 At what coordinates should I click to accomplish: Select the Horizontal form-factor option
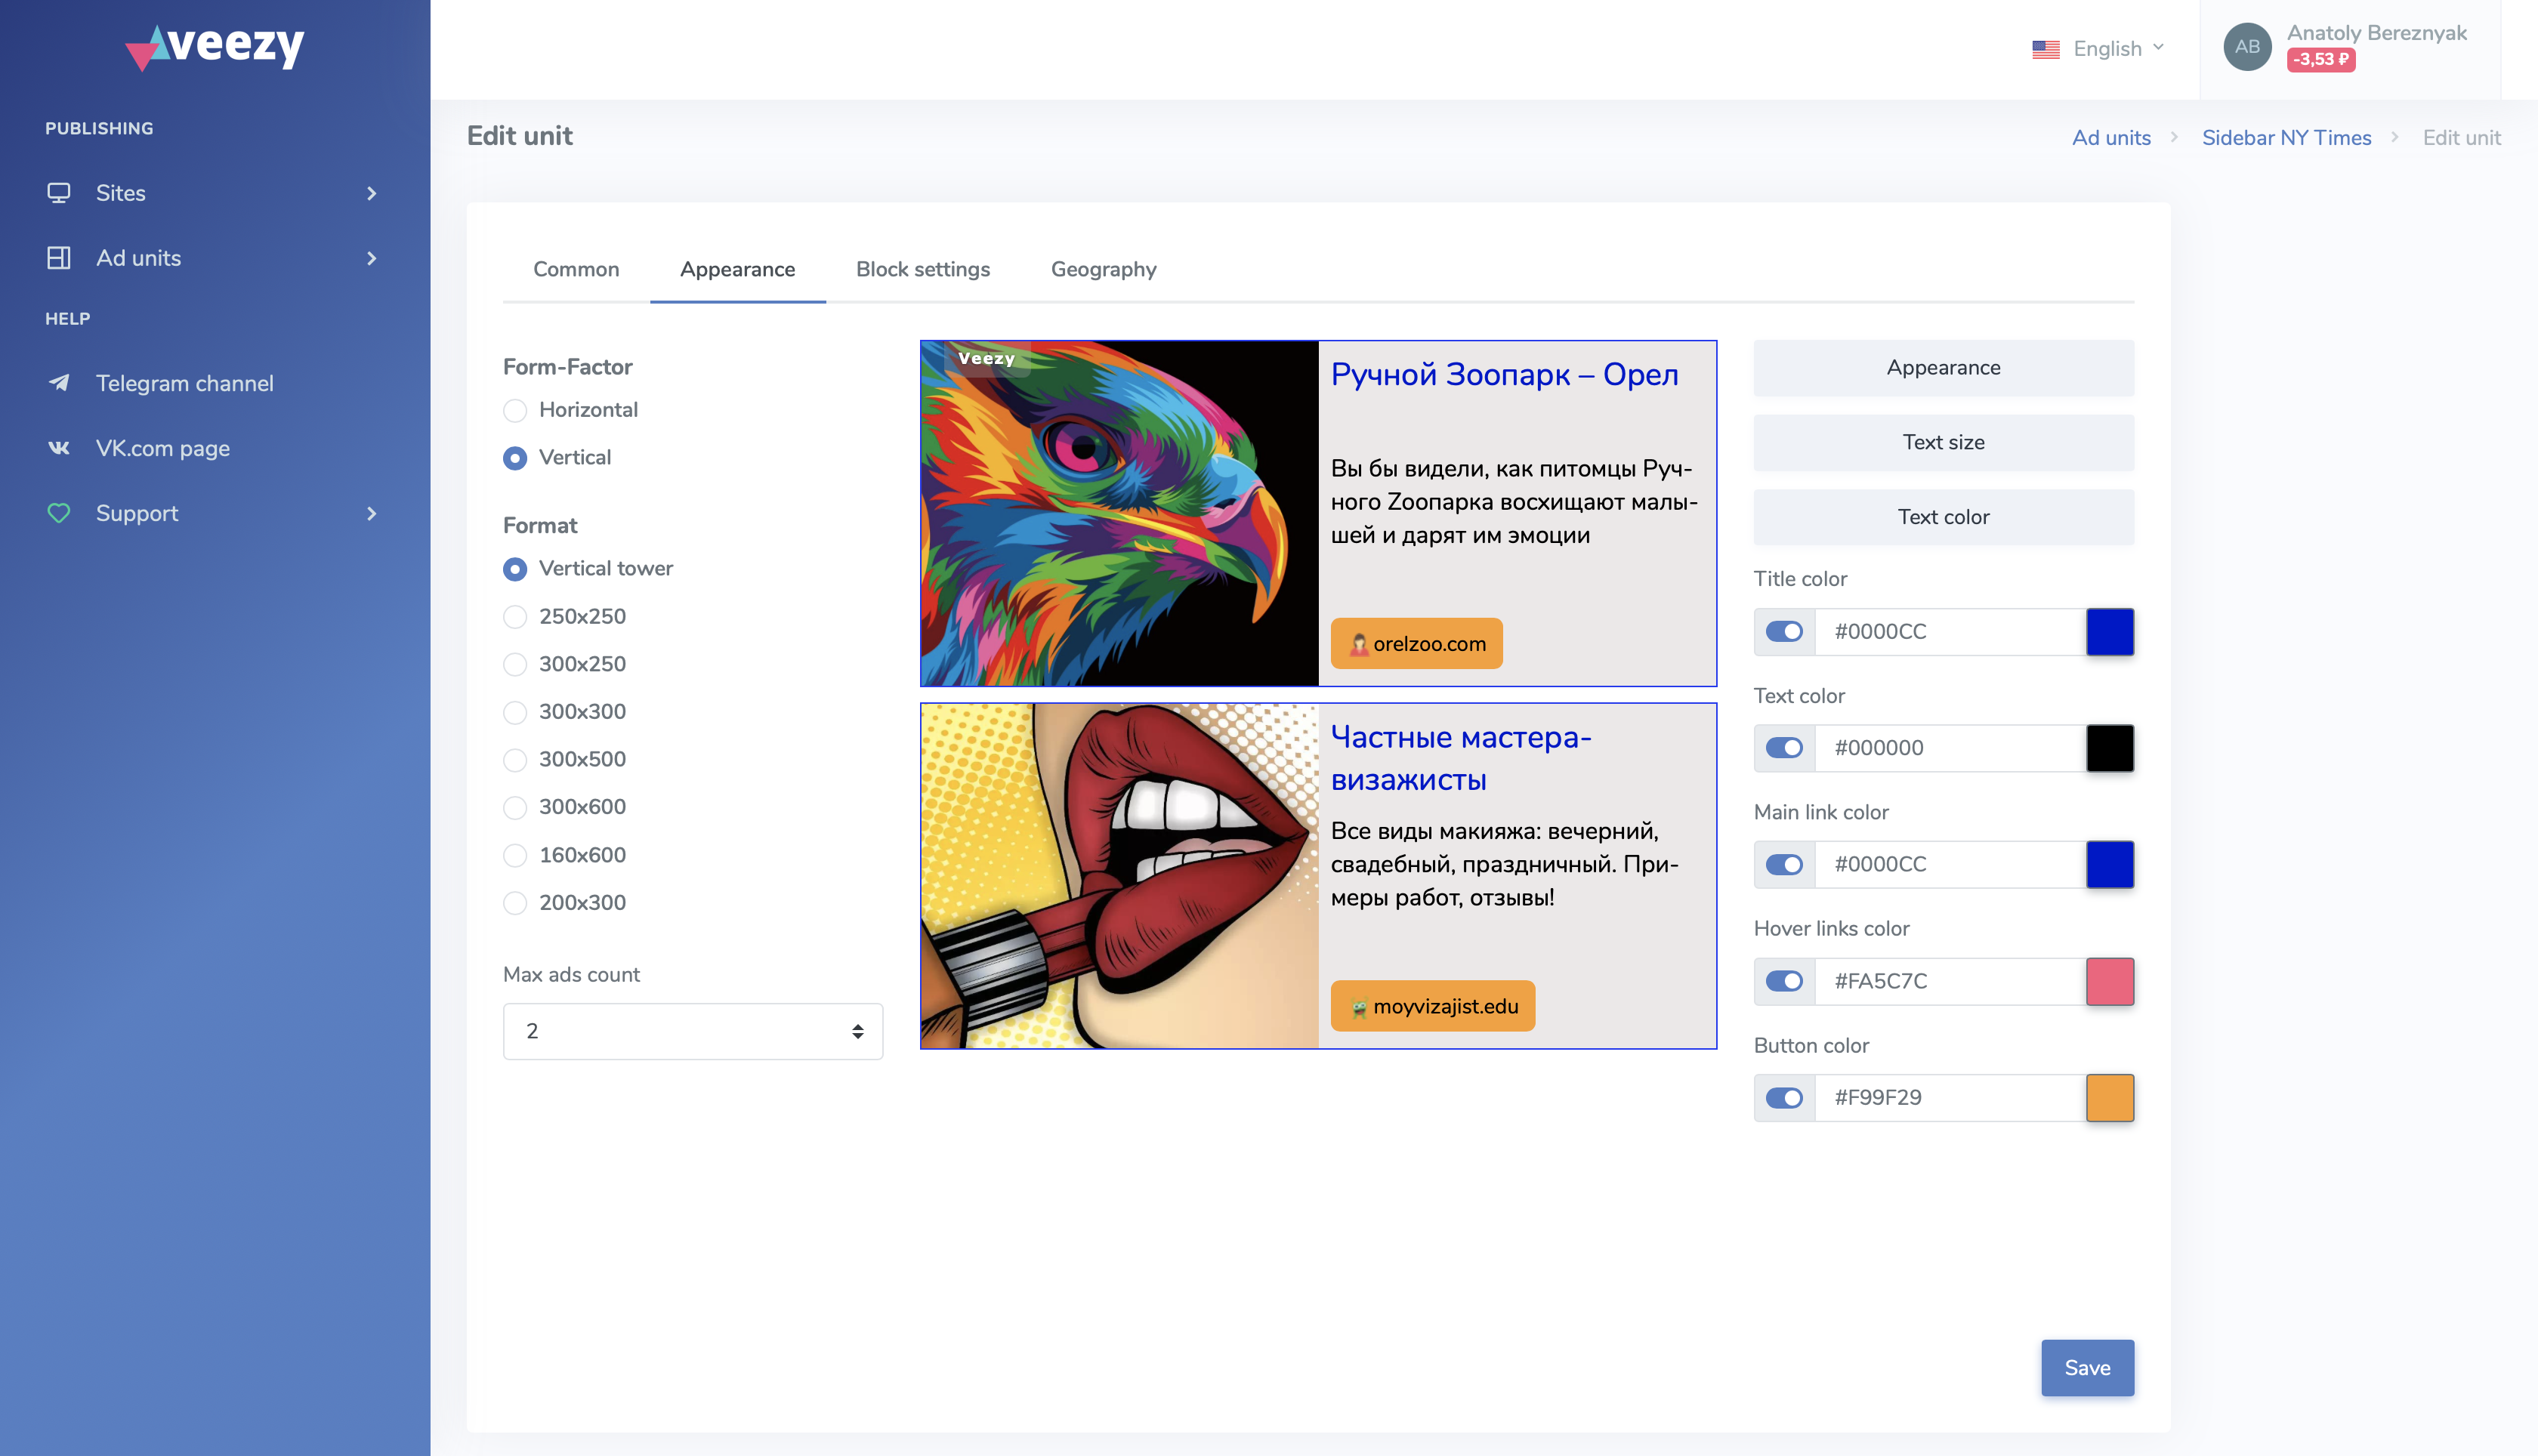coord(515,410)
